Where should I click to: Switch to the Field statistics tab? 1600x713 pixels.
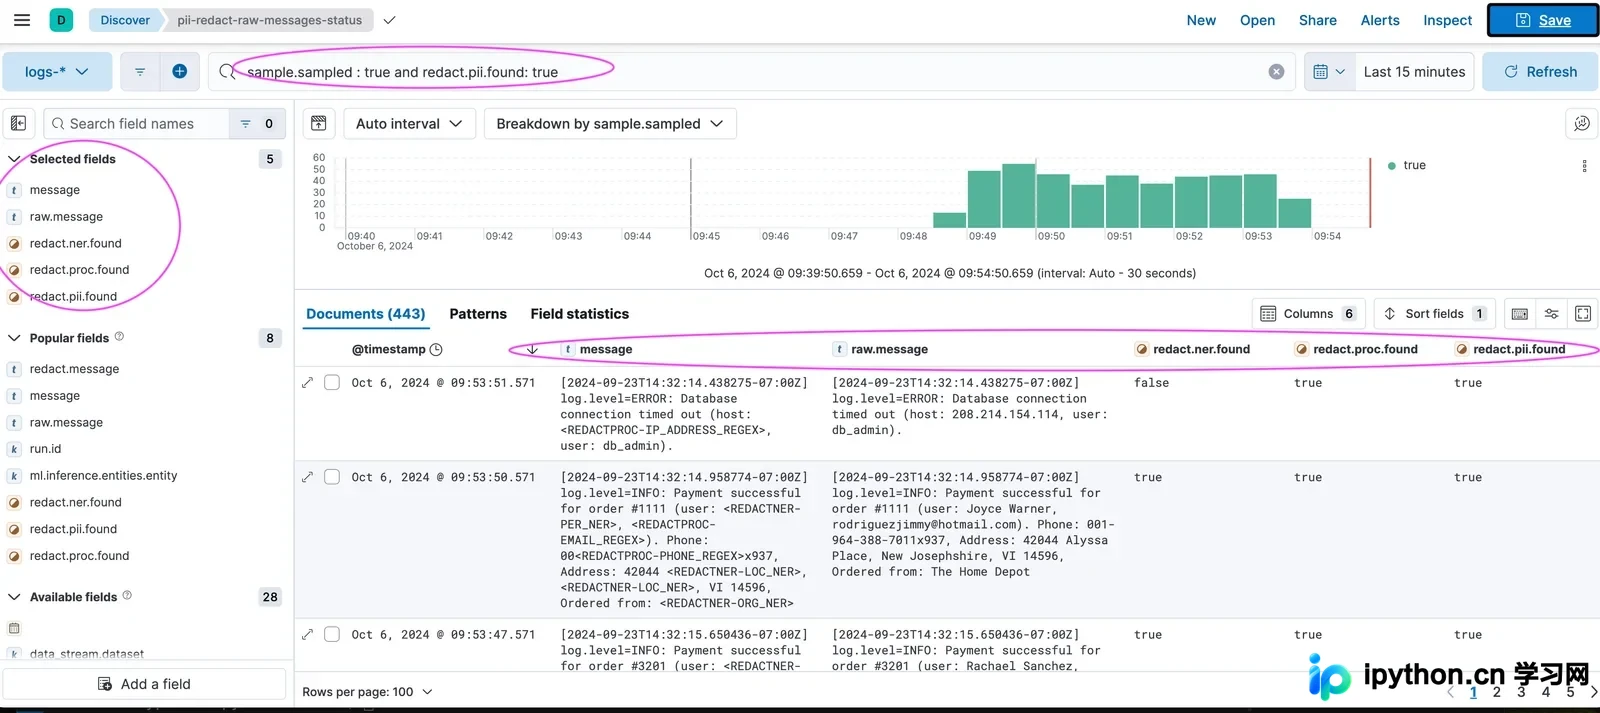pyautogui.click(x=580, y=314)
